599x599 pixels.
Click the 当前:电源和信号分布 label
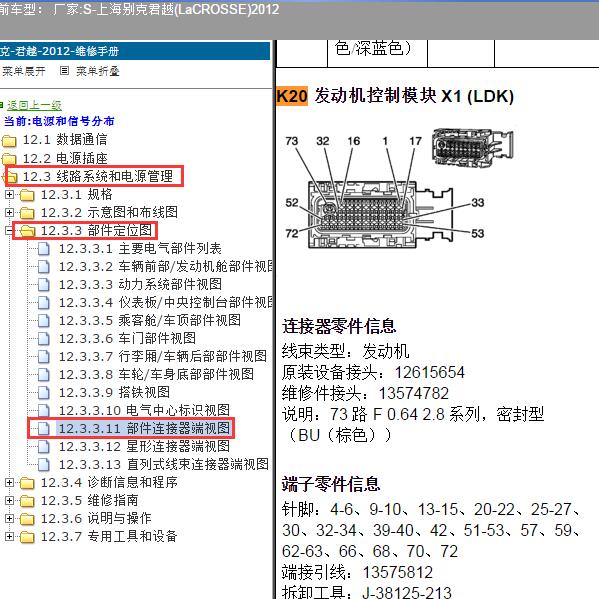point(59,121)
